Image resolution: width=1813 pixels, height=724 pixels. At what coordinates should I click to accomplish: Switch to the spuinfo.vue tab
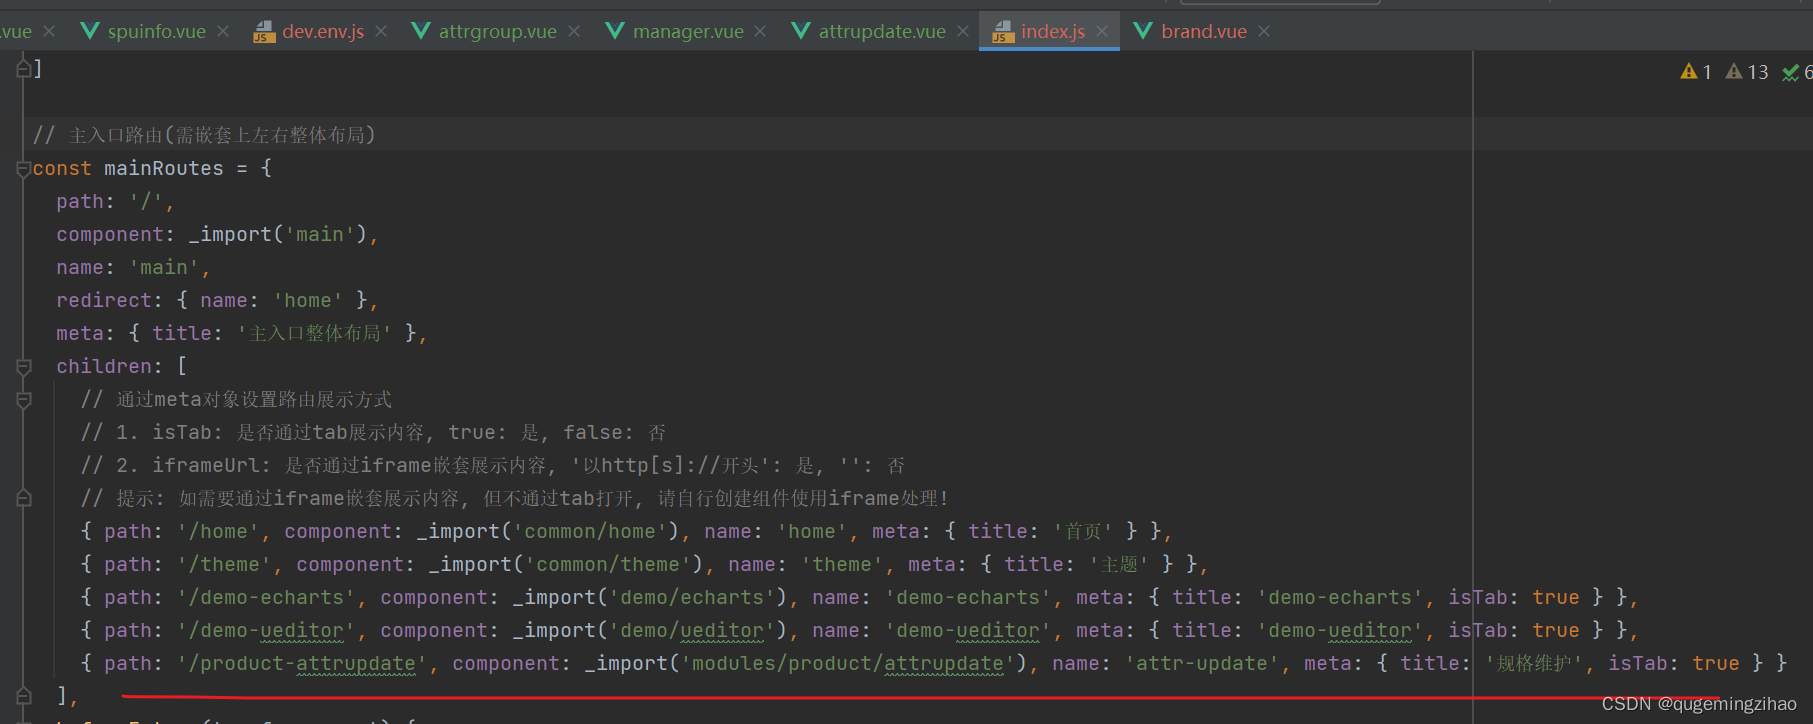pyautogui.click(x=156, y=31)
